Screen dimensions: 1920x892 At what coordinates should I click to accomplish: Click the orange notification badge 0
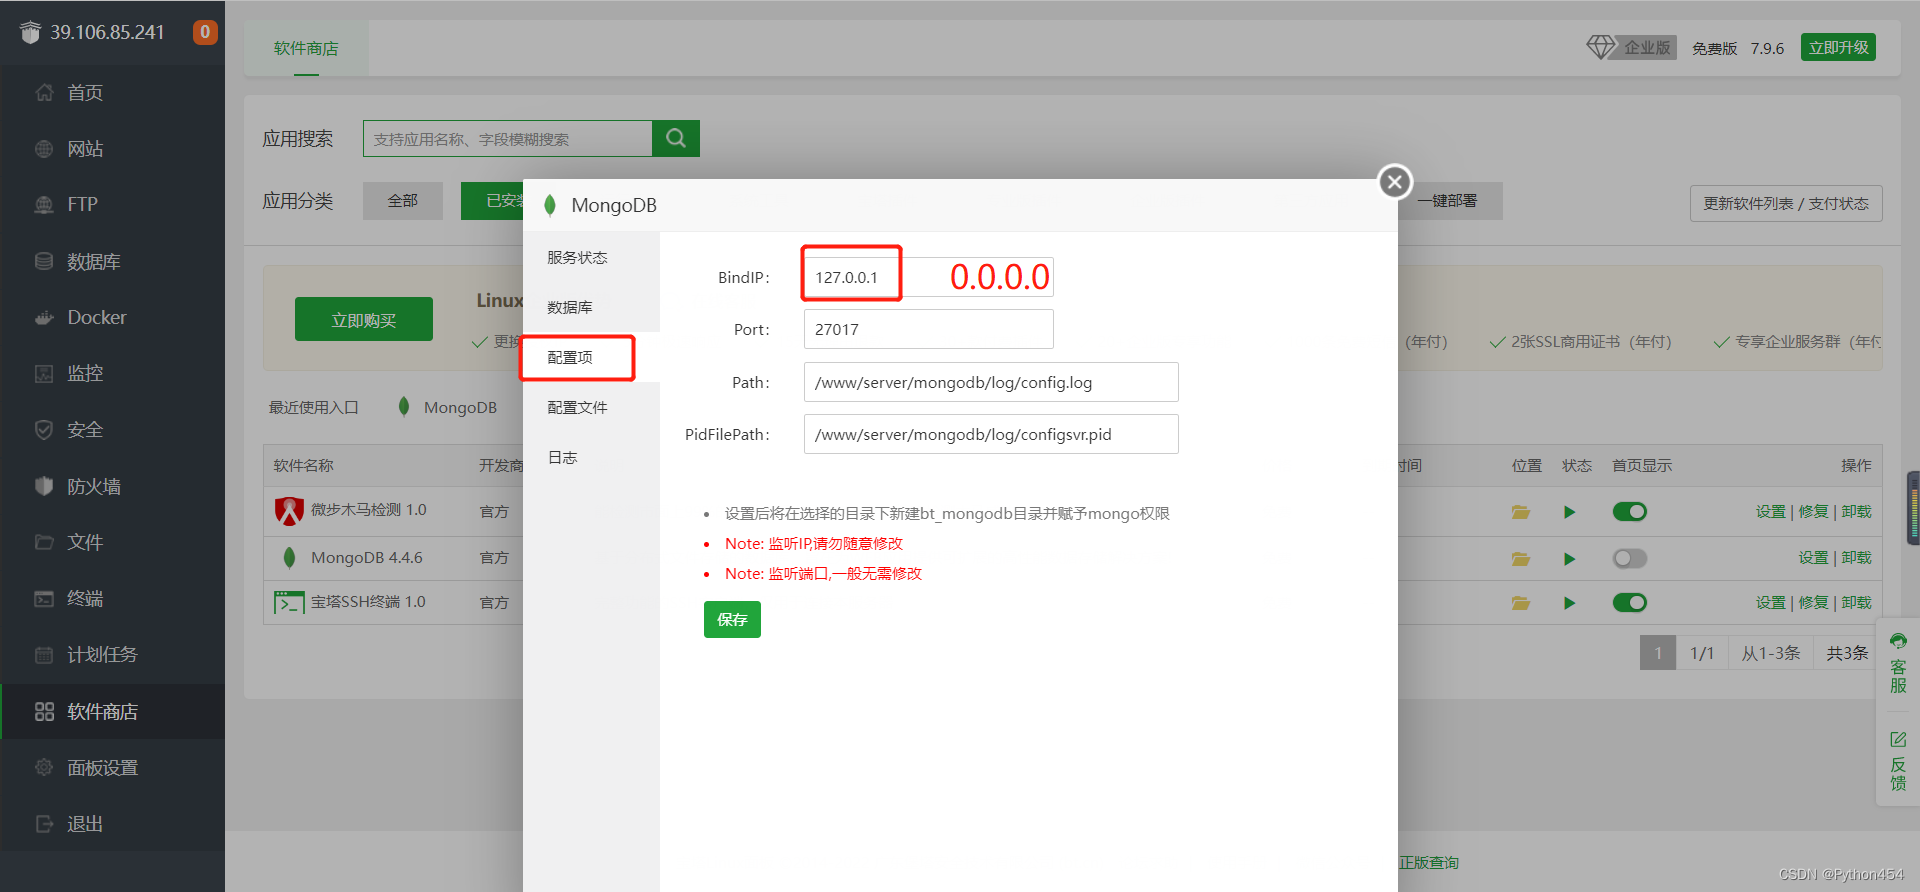pyautogui.click(x=205, y=32)
